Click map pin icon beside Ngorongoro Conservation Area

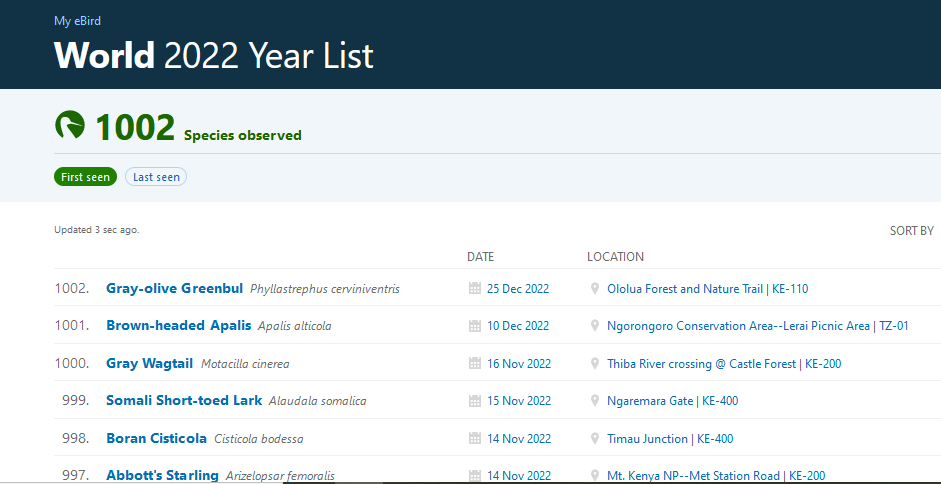coord(595,326)
